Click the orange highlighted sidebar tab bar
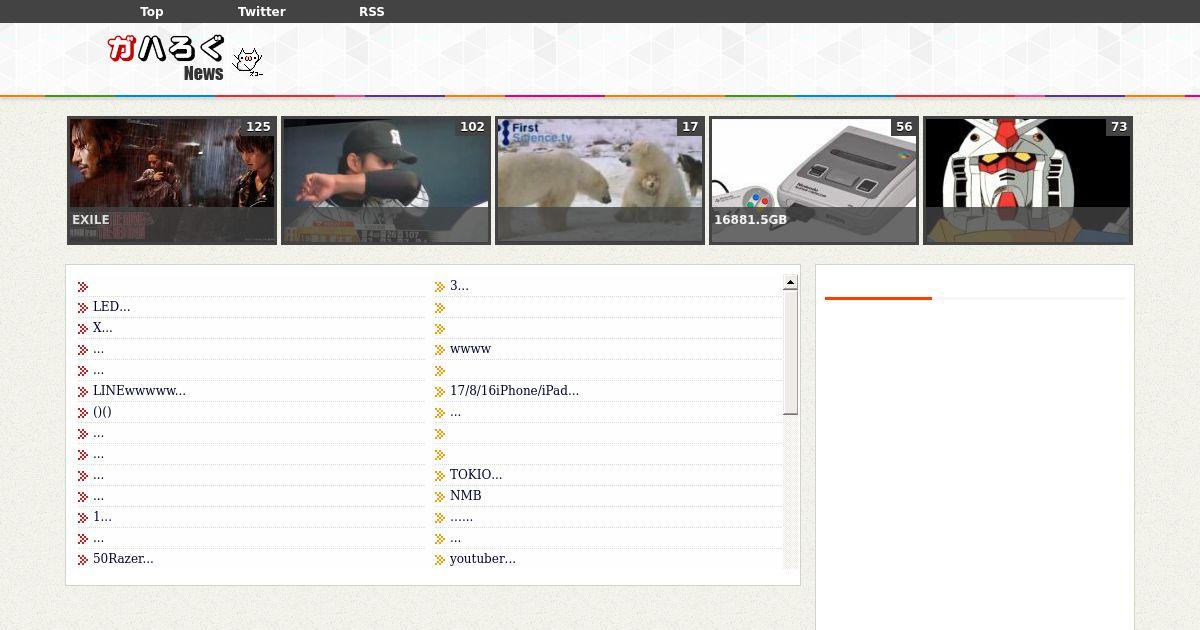This screenshot has width=1200, height=630. click(x=878, y=298)
